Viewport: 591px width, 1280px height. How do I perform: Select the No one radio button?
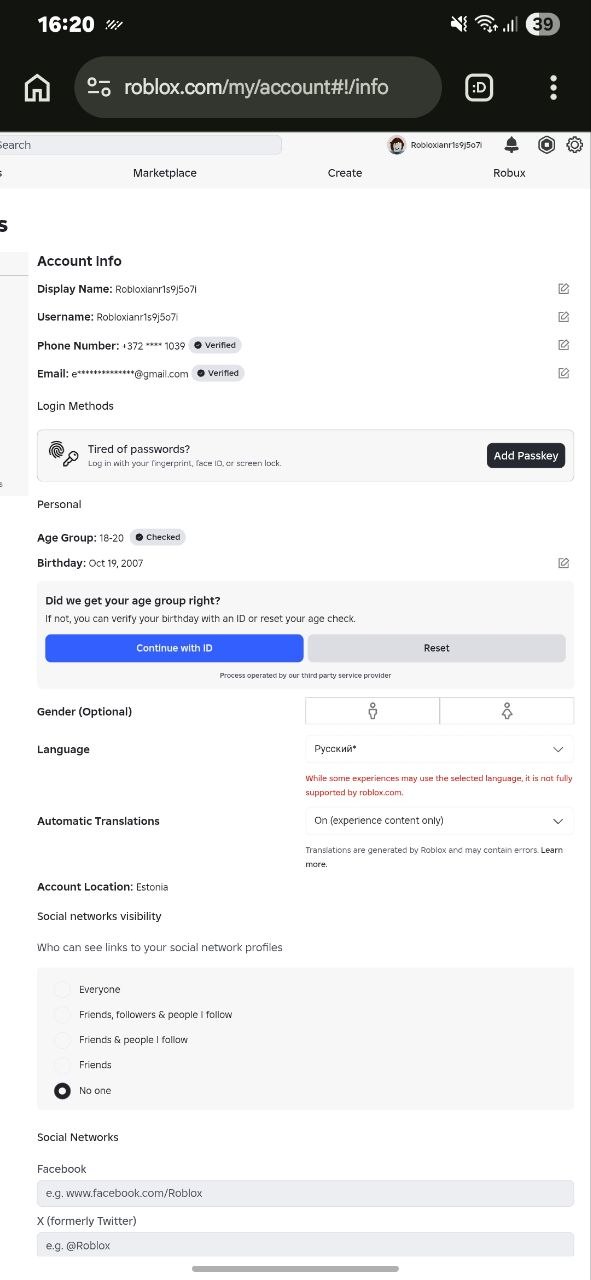(62, 1091)
